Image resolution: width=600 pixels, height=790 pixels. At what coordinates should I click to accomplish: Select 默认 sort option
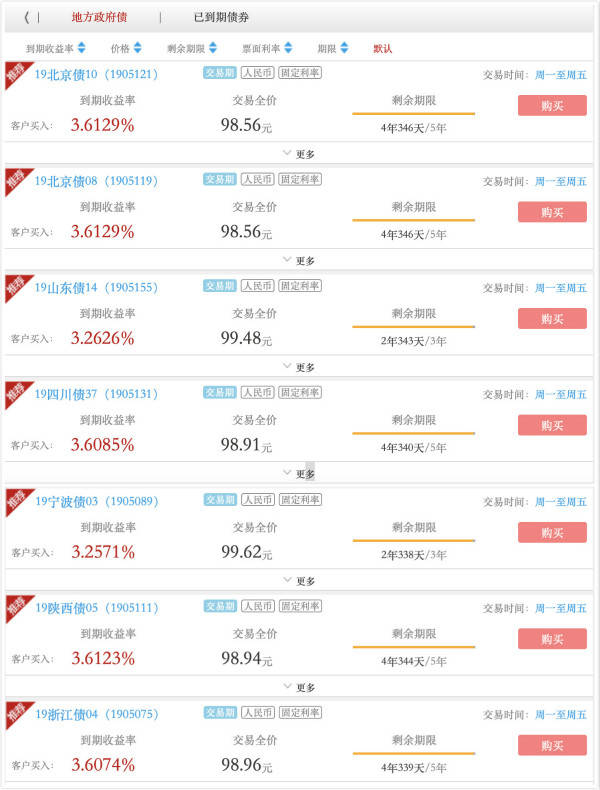(x=382, y=48)
